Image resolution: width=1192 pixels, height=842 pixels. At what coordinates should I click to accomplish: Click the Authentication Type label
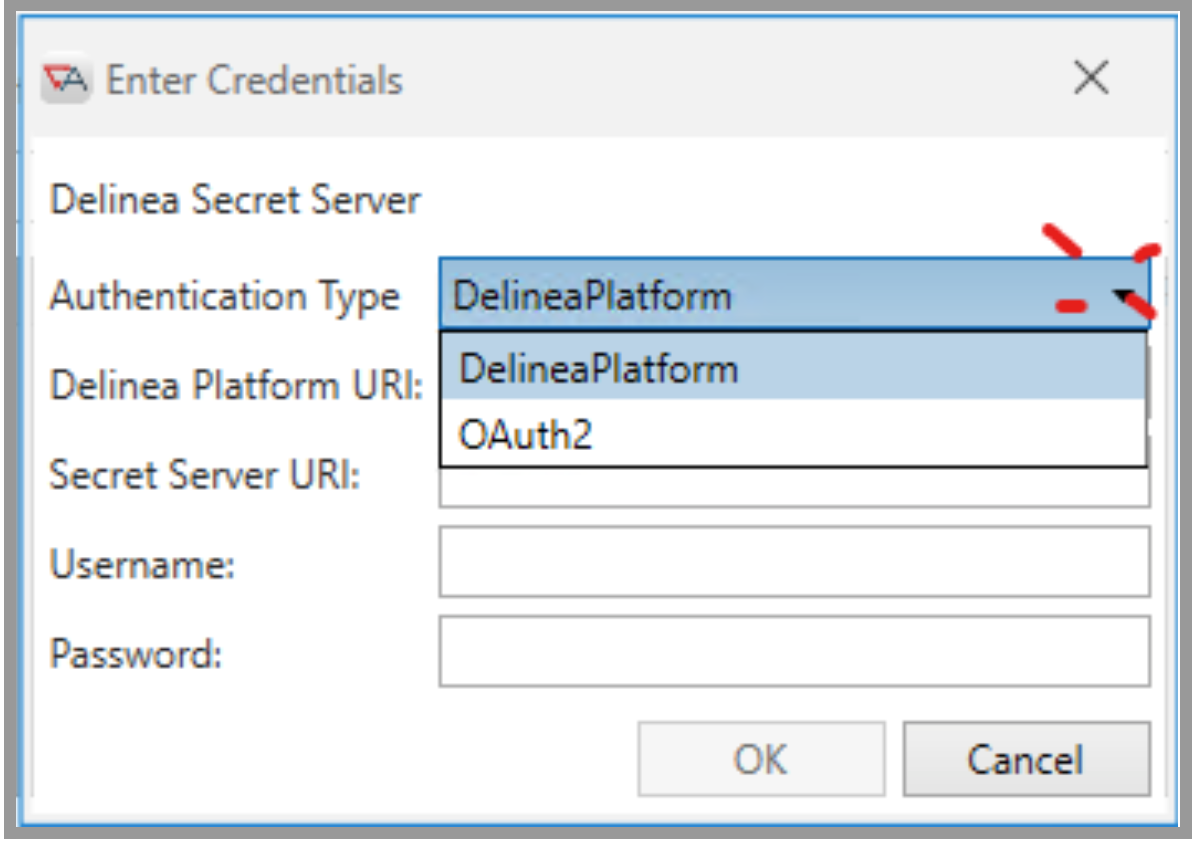(225, 297)
